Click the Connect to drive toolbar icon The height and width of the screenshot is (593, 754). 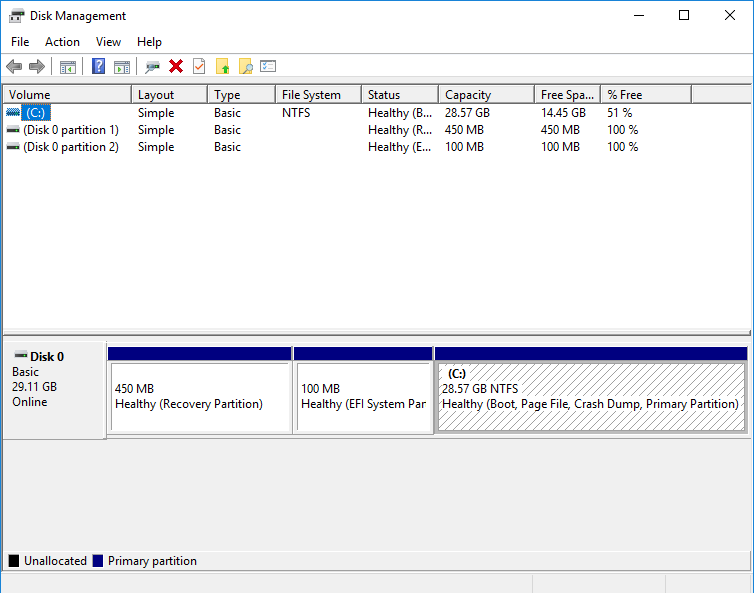click(152, 67)
